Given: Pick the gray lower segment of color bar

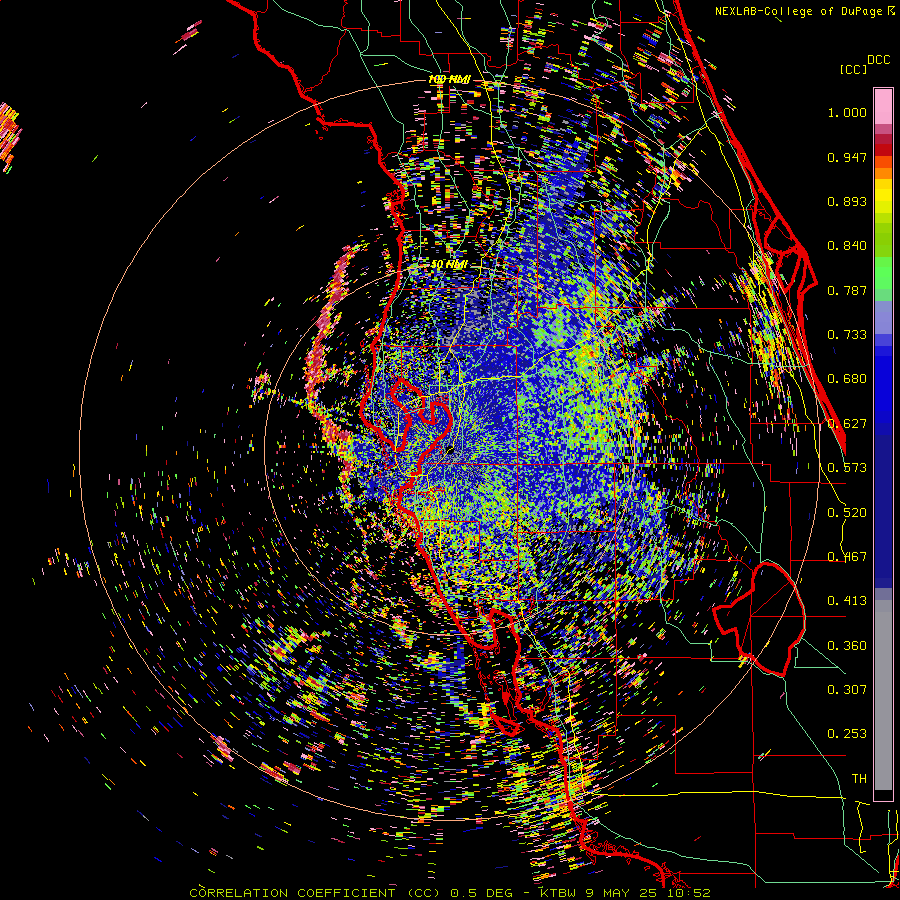Looking at the screenshot, I should pyautogui.click(x=883, y=695).
